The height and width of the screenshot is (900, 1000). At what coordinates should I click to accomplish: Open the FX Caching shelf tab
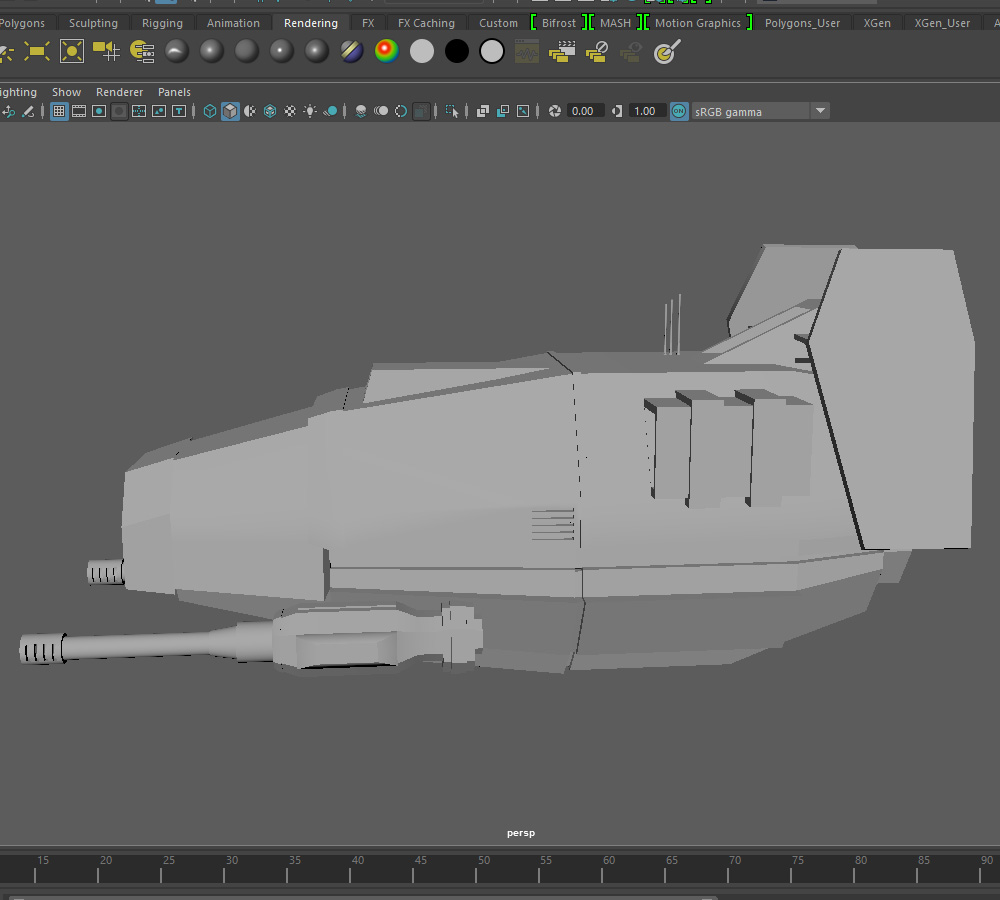pos(426,23)
